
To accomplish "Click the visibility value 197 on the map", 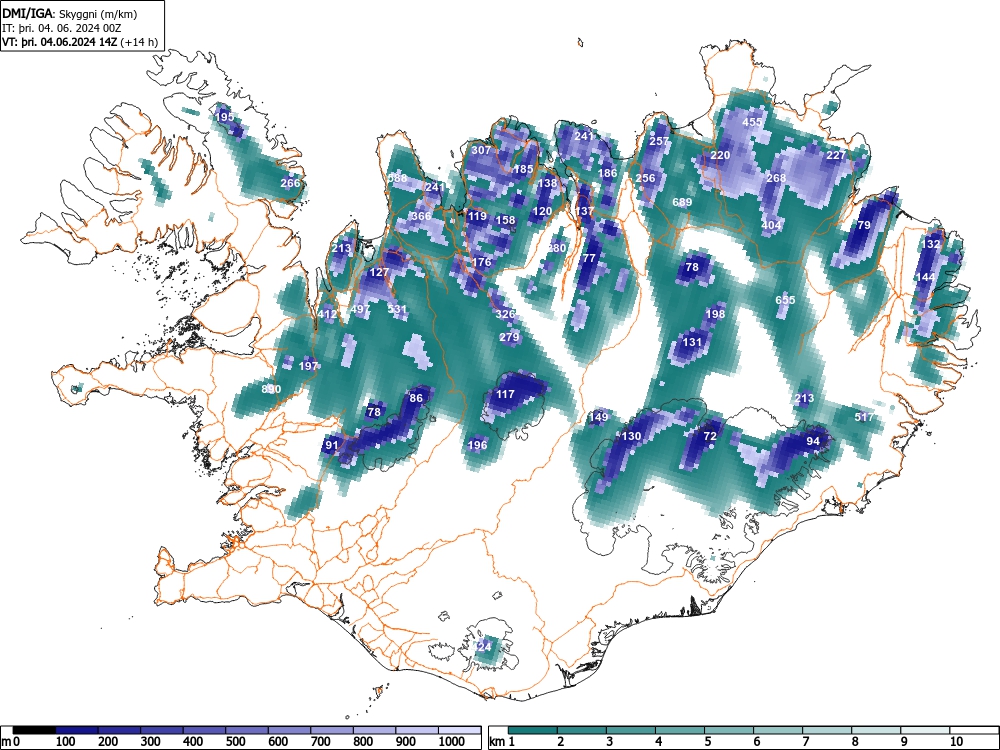I will pyautogui.click(x=308, y=366).
